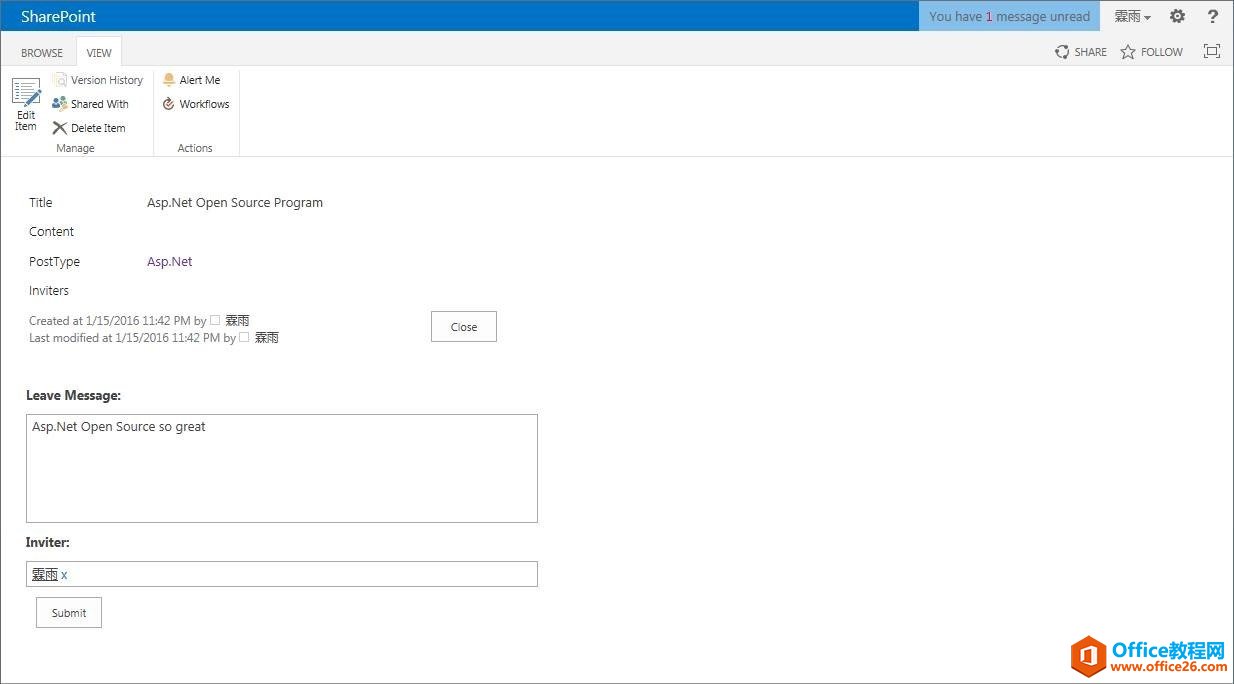The width and height of the screenshot is (1234, 684).
Task: Click the Edit Item icon
Action: (x=26, y=93)
